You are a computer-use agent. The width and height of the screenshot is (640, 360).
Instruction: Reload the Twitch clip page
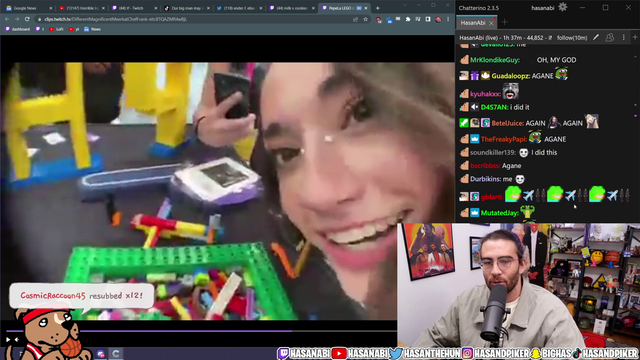pos(27,19)
